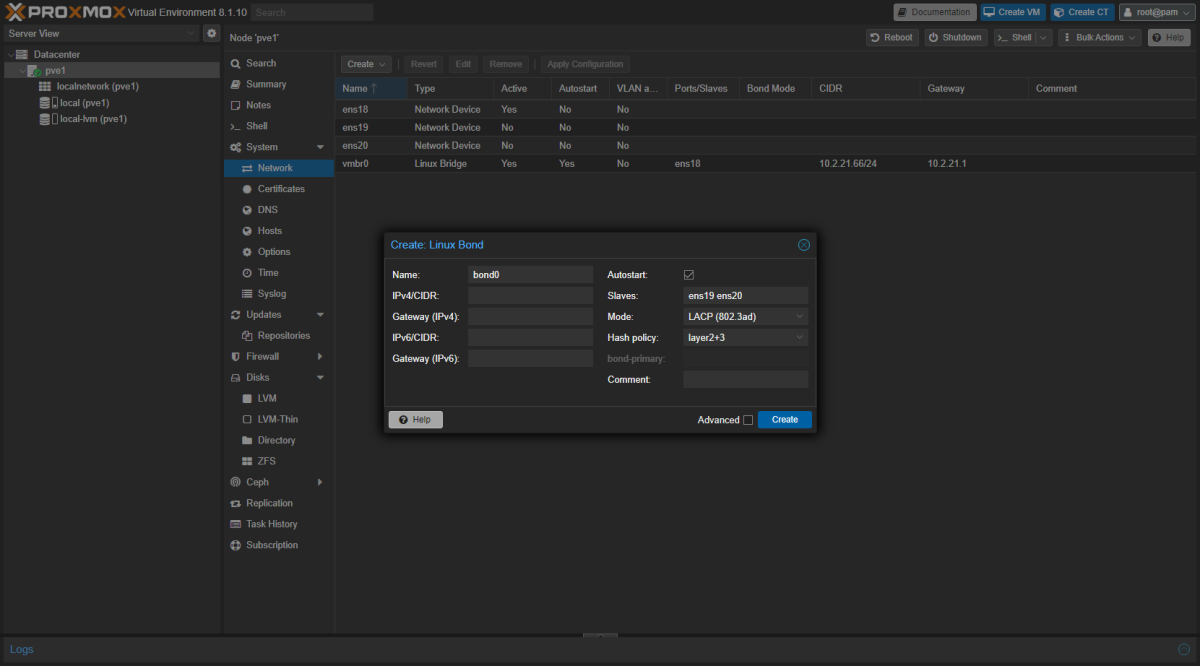Open Task History menu item
The image size is (1200, 666).
click(x=279, y=524)
